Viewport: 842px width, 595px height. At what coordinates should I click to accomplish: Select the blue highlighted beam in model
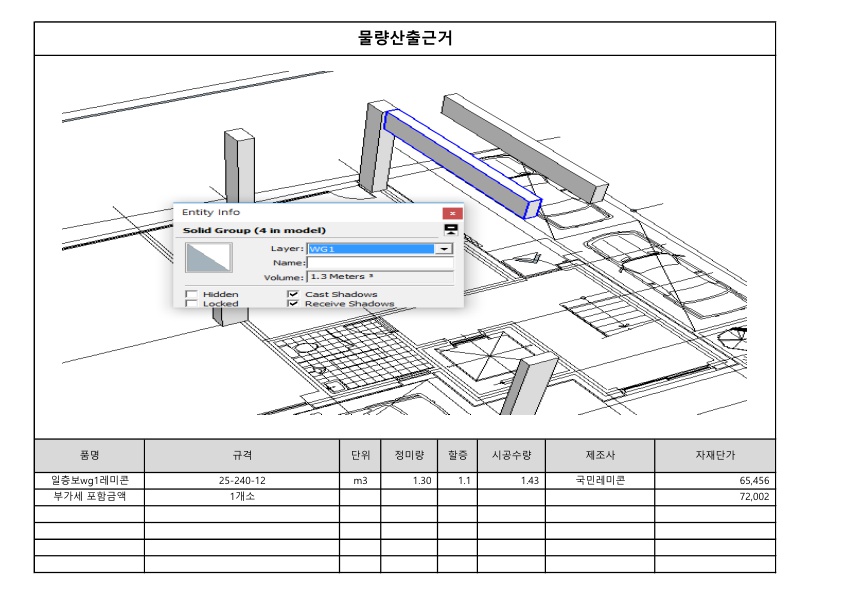462,163
